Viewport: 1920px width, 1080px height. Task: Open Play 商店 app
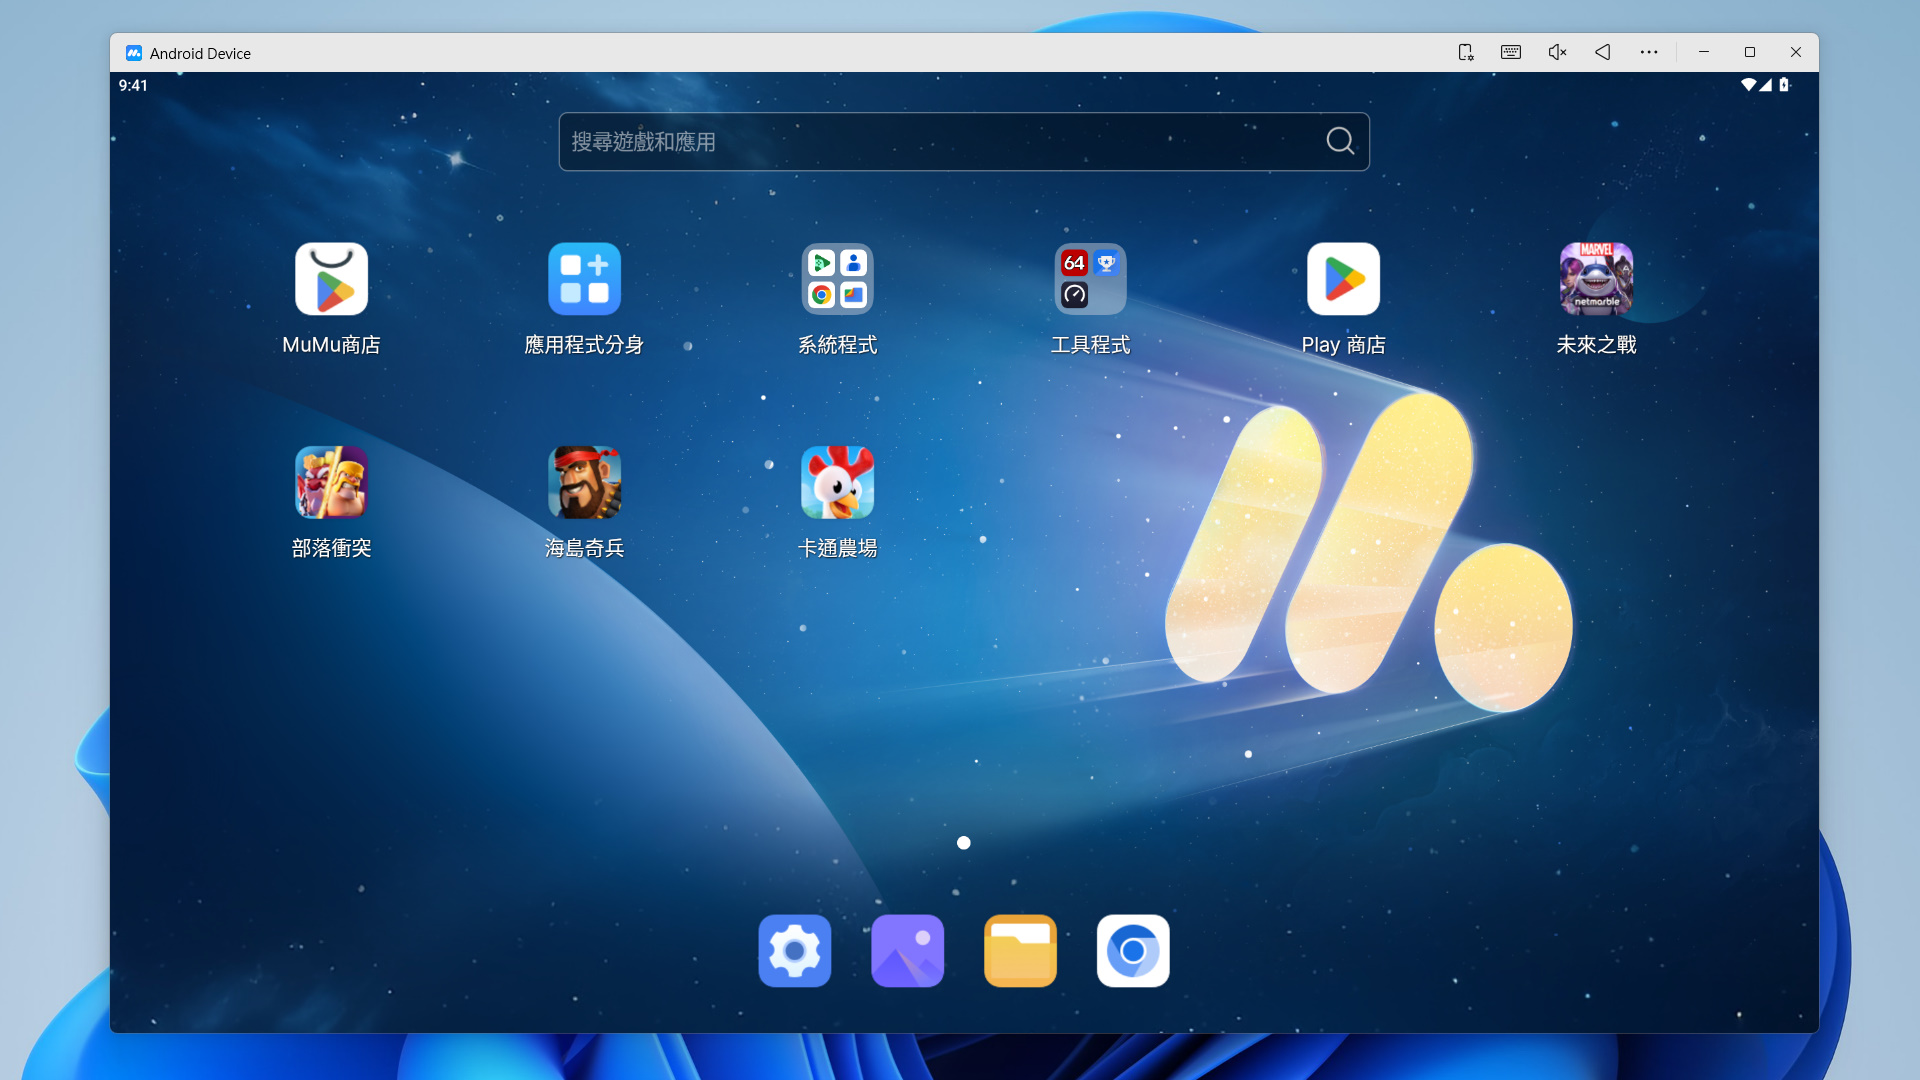[1343, 279]
